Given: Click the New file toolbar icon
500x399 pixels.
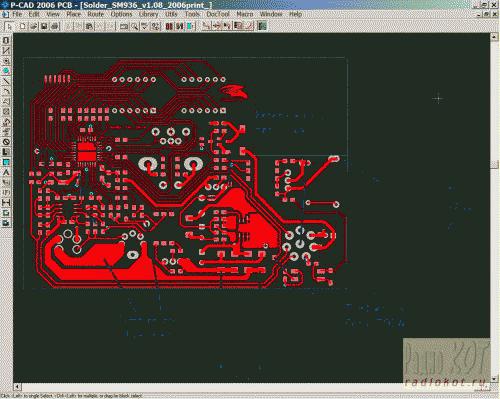Looking at the screenshot, I should pos(23,26).
